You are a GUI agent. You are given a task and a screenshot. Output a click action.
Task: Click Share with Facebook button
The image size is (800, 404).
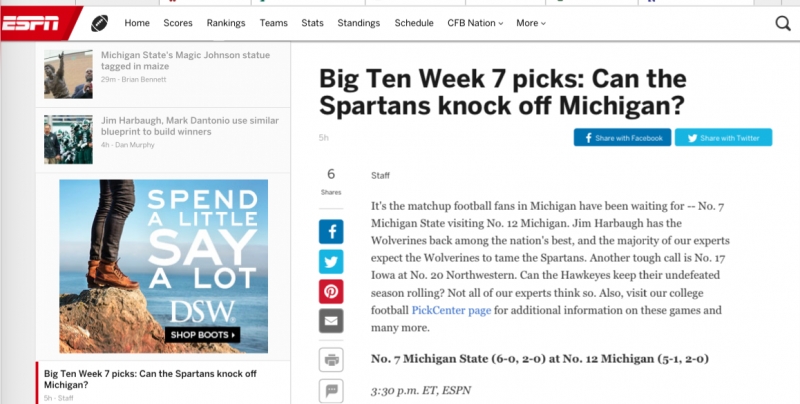pyautogui.click(x=622, y=138)
